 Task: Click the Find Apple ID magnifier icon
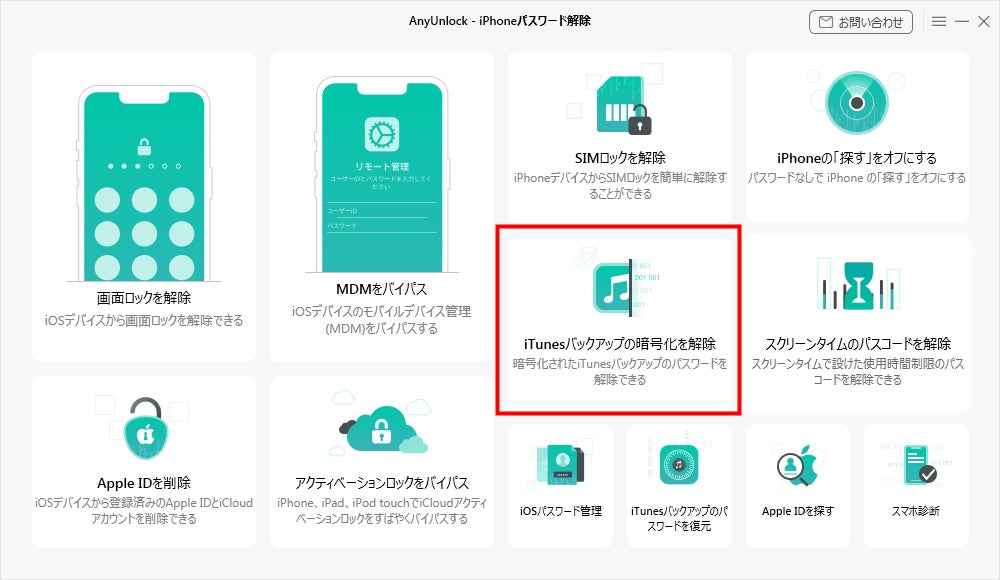click(x=797, y=466)
